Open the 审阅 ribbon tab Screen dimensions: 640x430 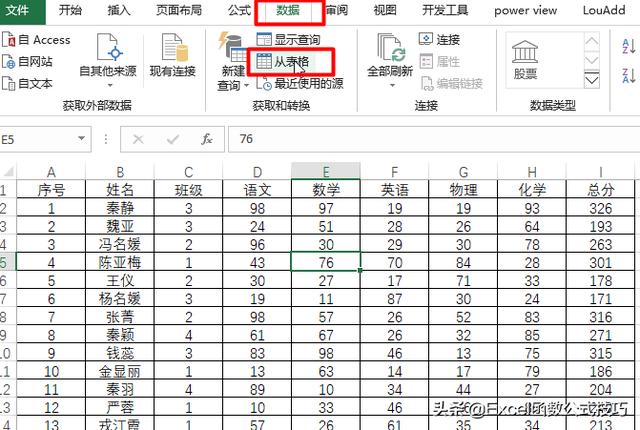[337, 10]
